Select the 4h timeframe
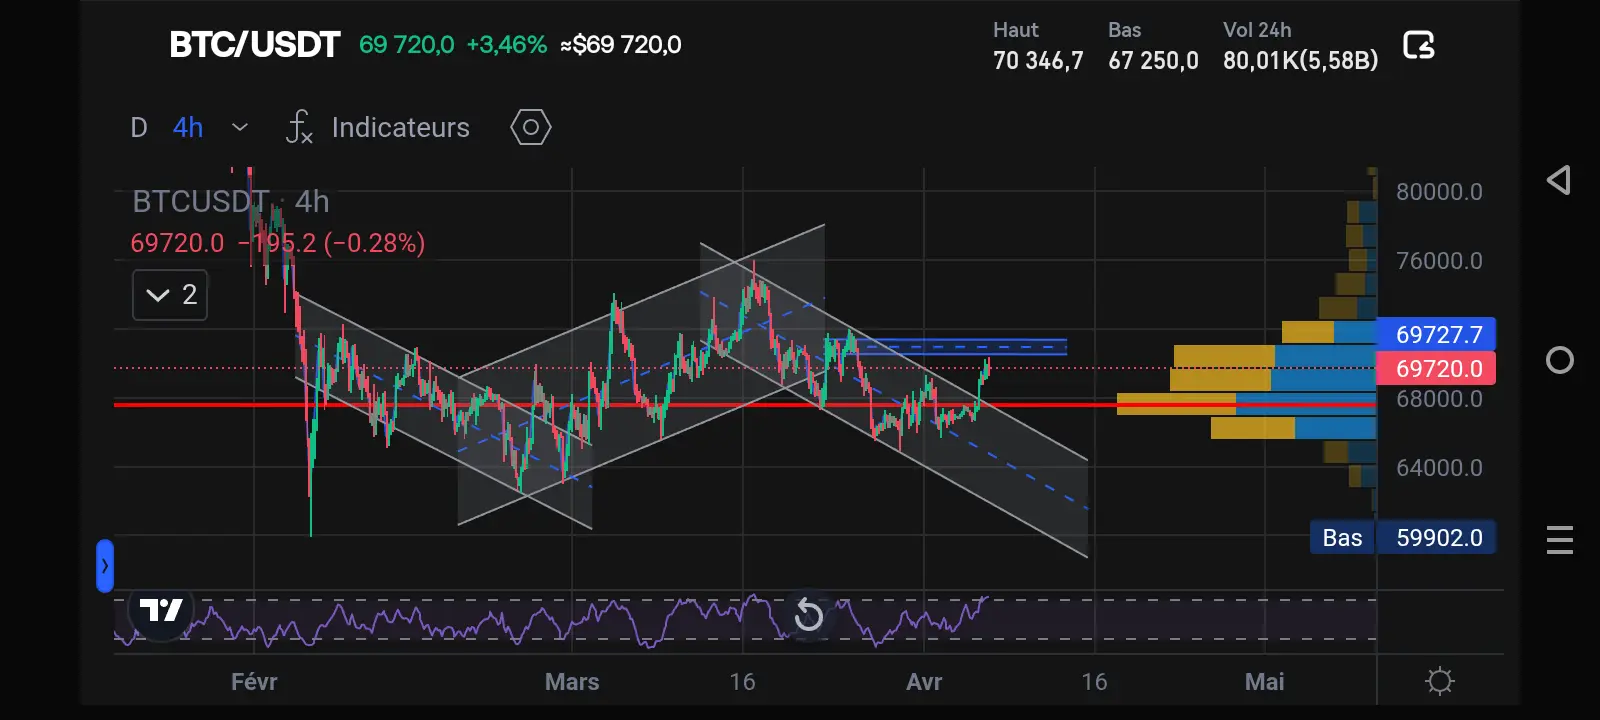 pos(188,127)
